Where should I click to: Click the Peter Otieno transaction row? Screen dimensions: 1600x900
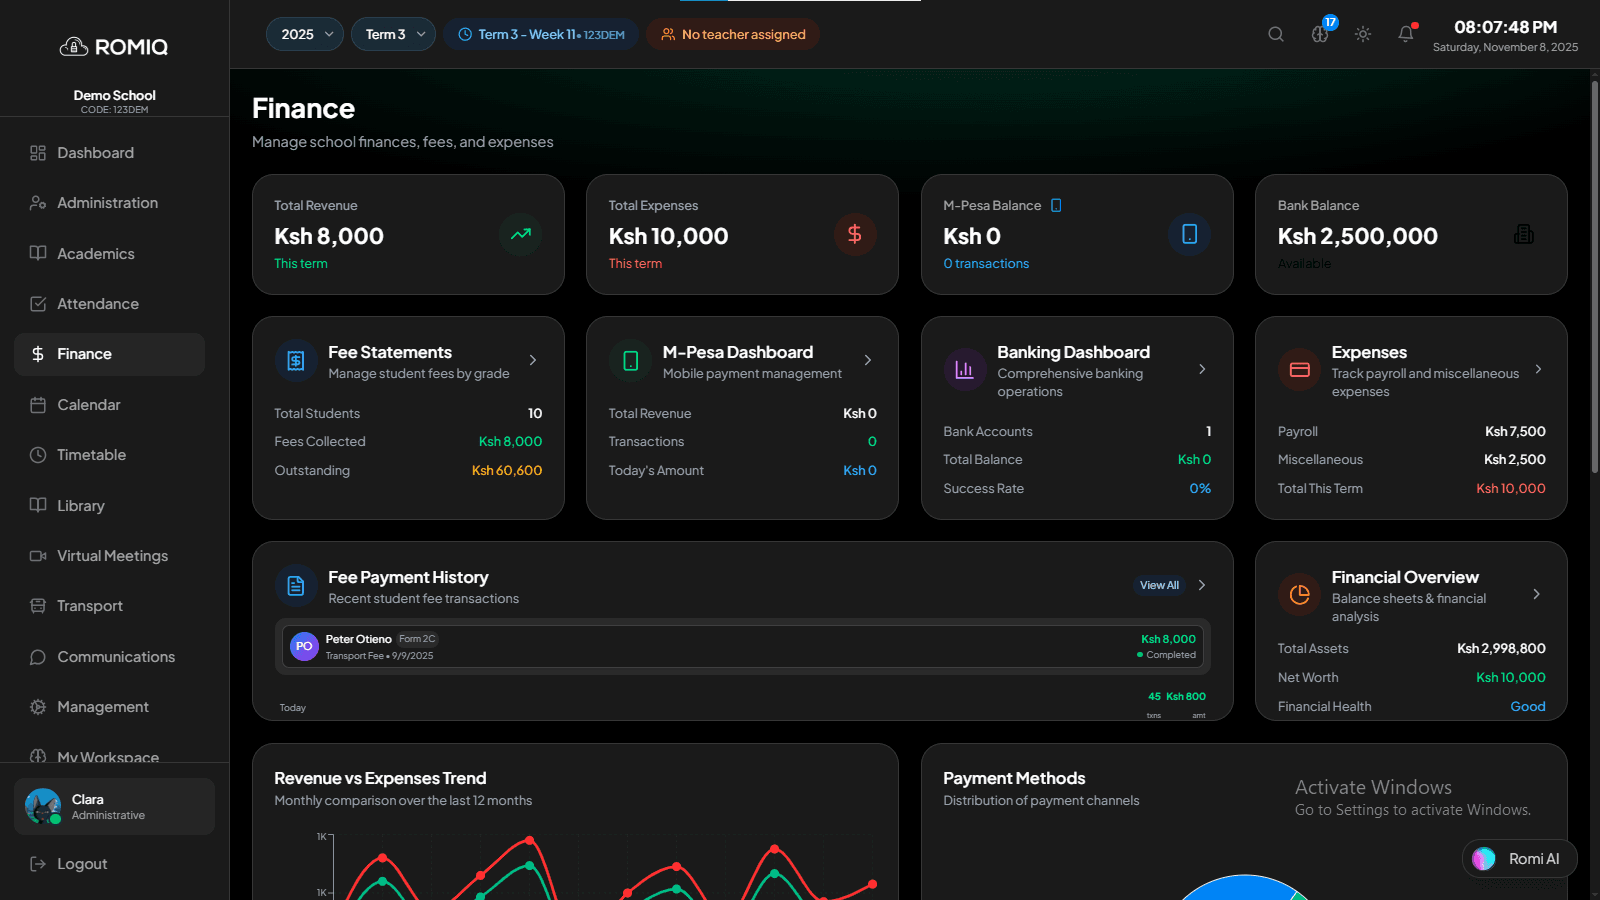742,647
